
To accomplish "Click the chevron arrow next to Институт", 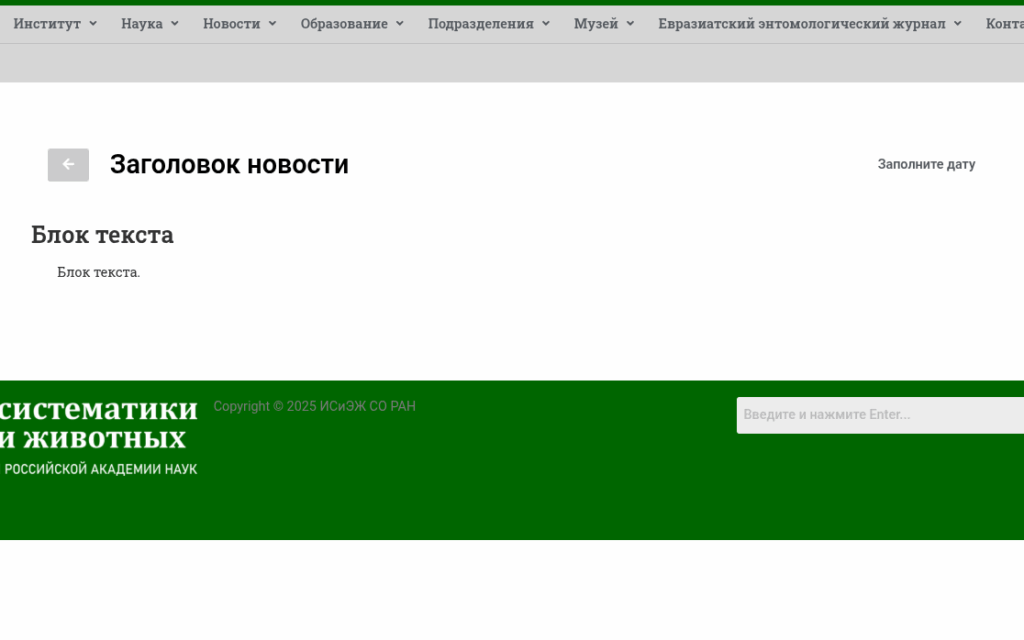I will click(x=93, y=24).
